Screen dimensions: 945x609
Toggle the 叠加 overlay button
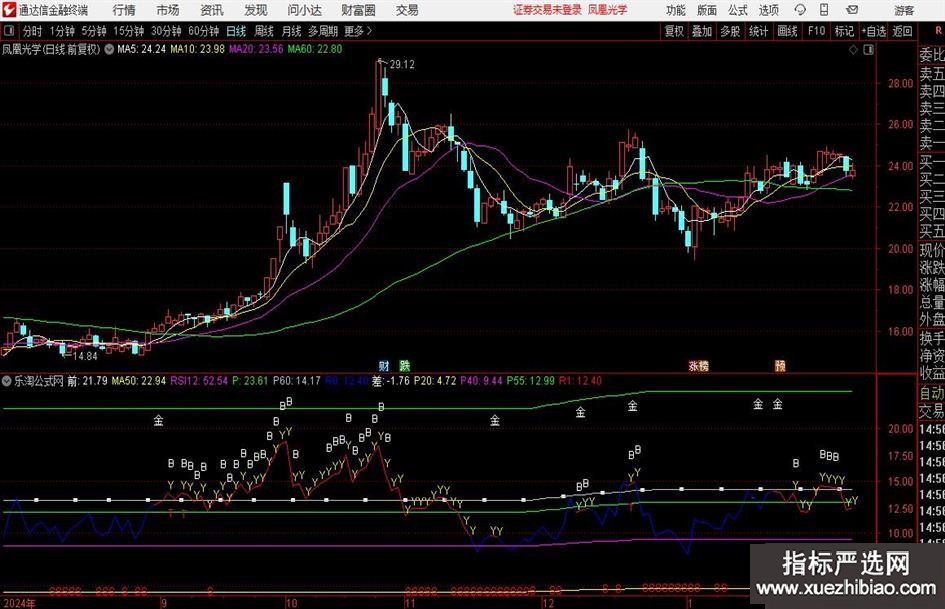[702, 31]
